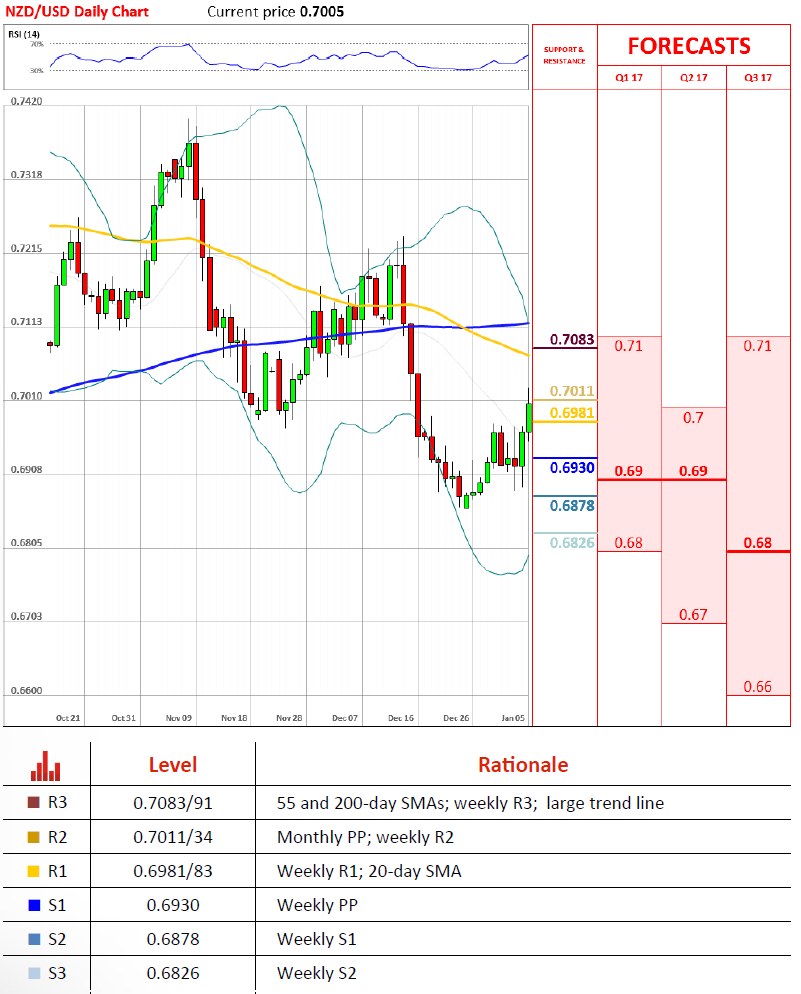Click the Q2 17 upper forecast 0.7
The width and height of the screenshot is (801, 994).
point(693,418)
